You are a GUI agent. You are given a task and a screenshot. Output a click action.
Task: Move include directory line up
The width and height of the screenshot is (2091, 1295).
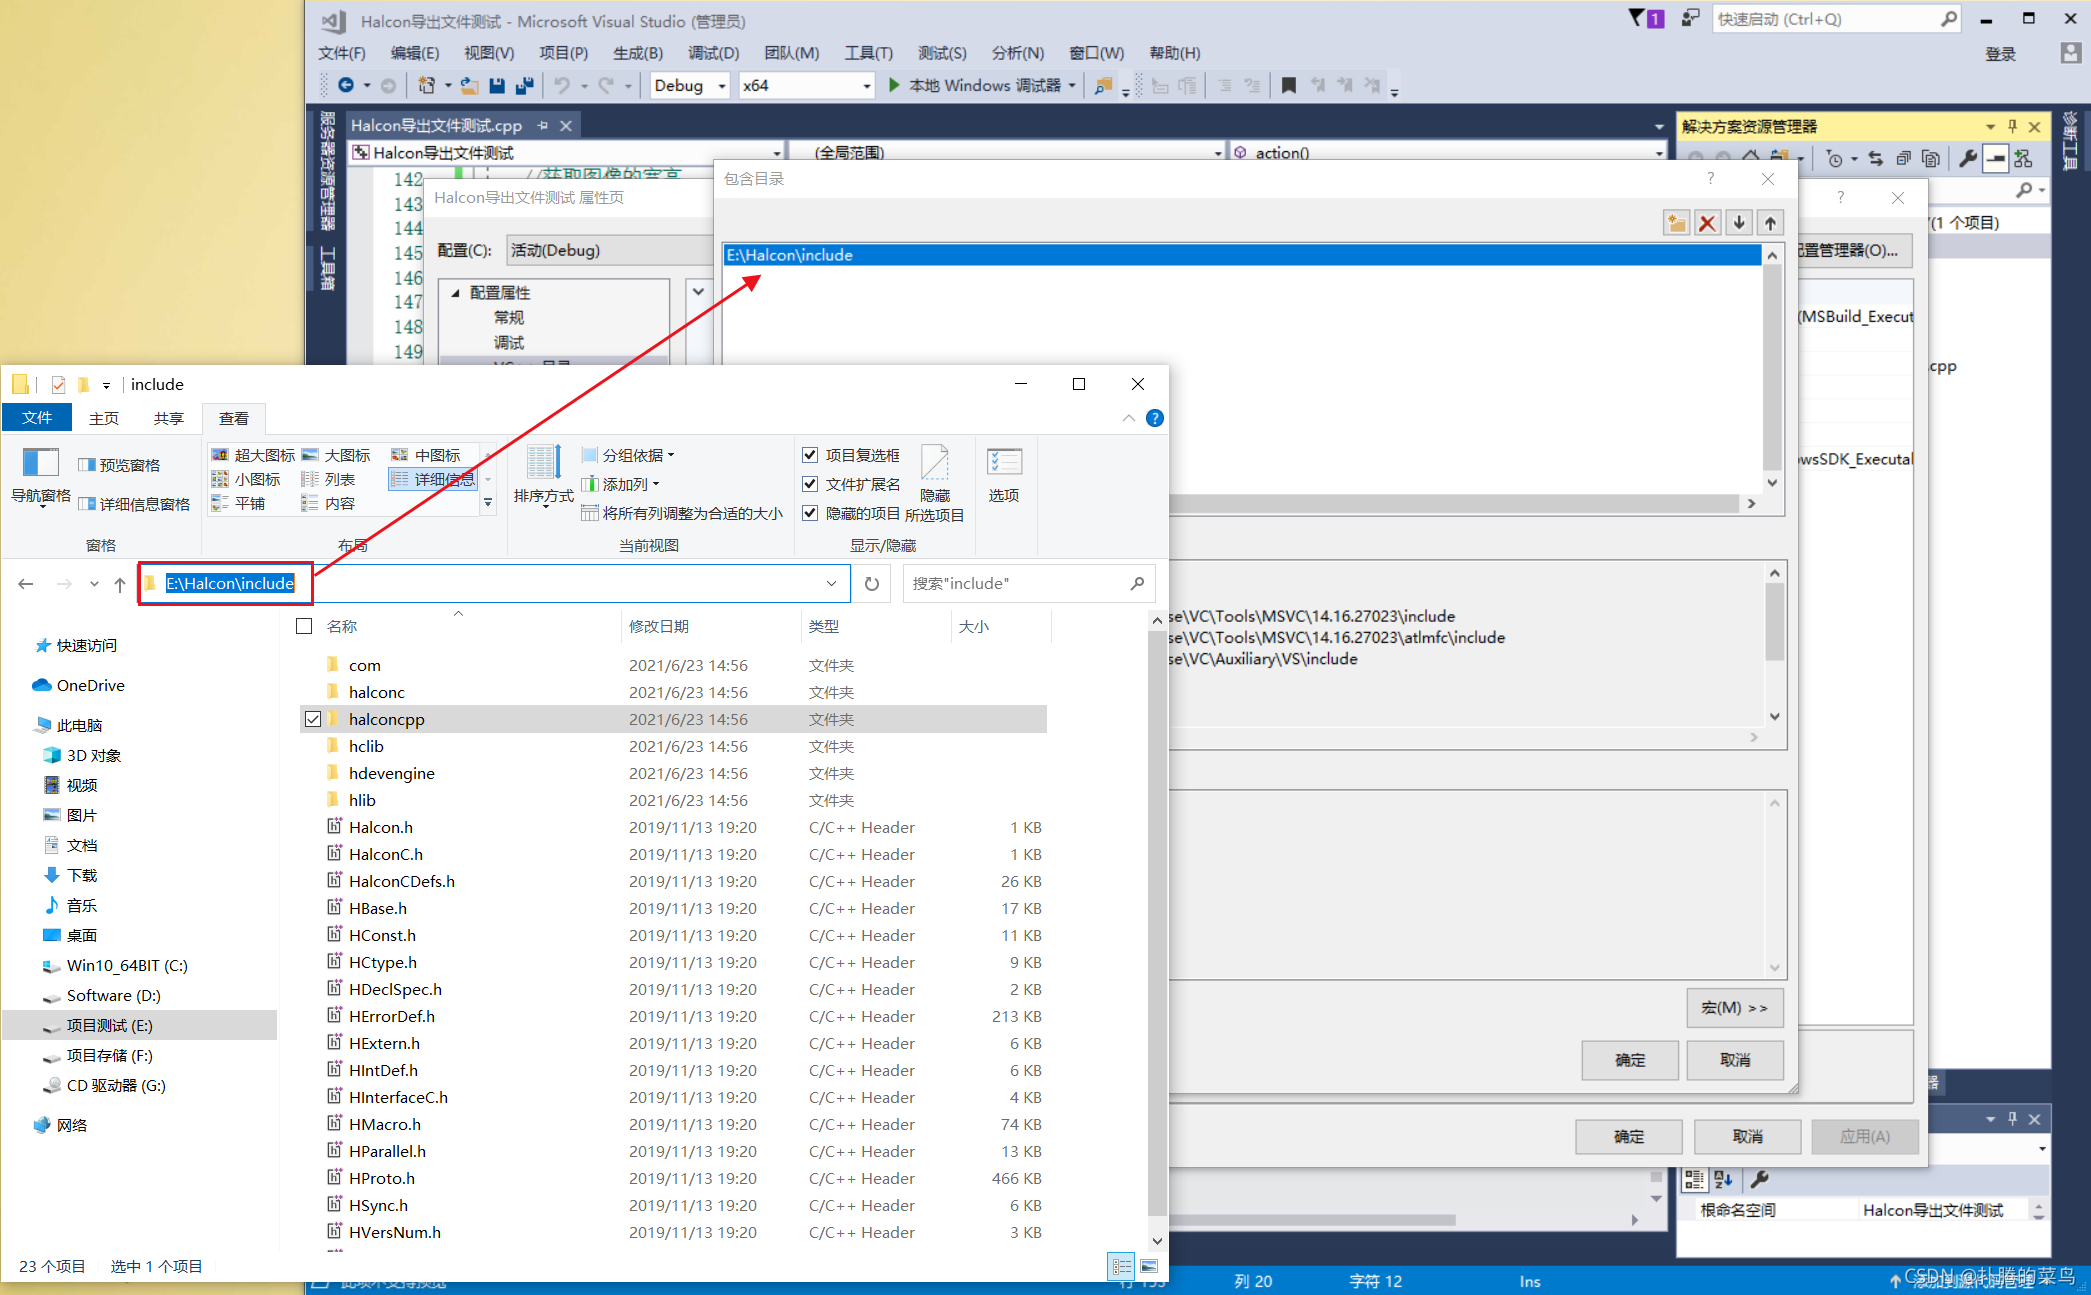click(x=1770, y=223)
